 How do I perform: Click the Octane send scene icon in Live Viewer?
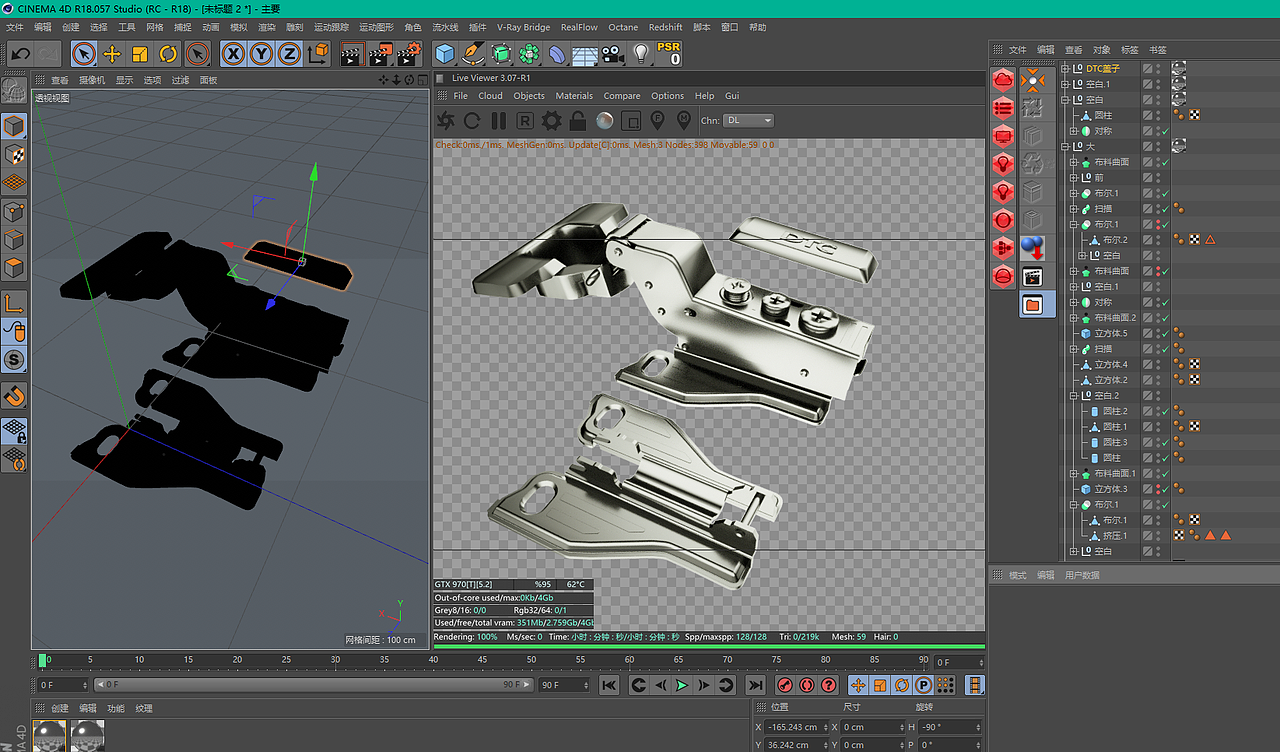pyautogui.click(x=446, y=121)
